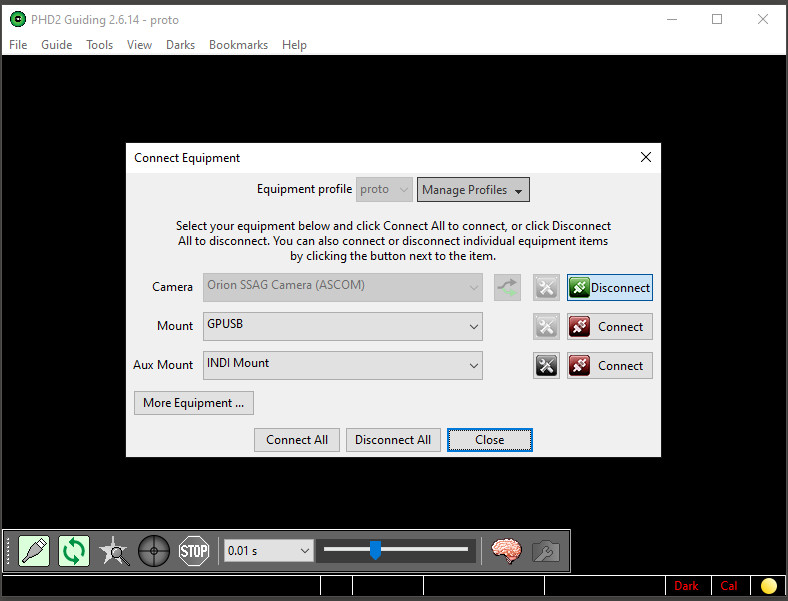Close the Connect Equipment dialog with X

(646, 157)
